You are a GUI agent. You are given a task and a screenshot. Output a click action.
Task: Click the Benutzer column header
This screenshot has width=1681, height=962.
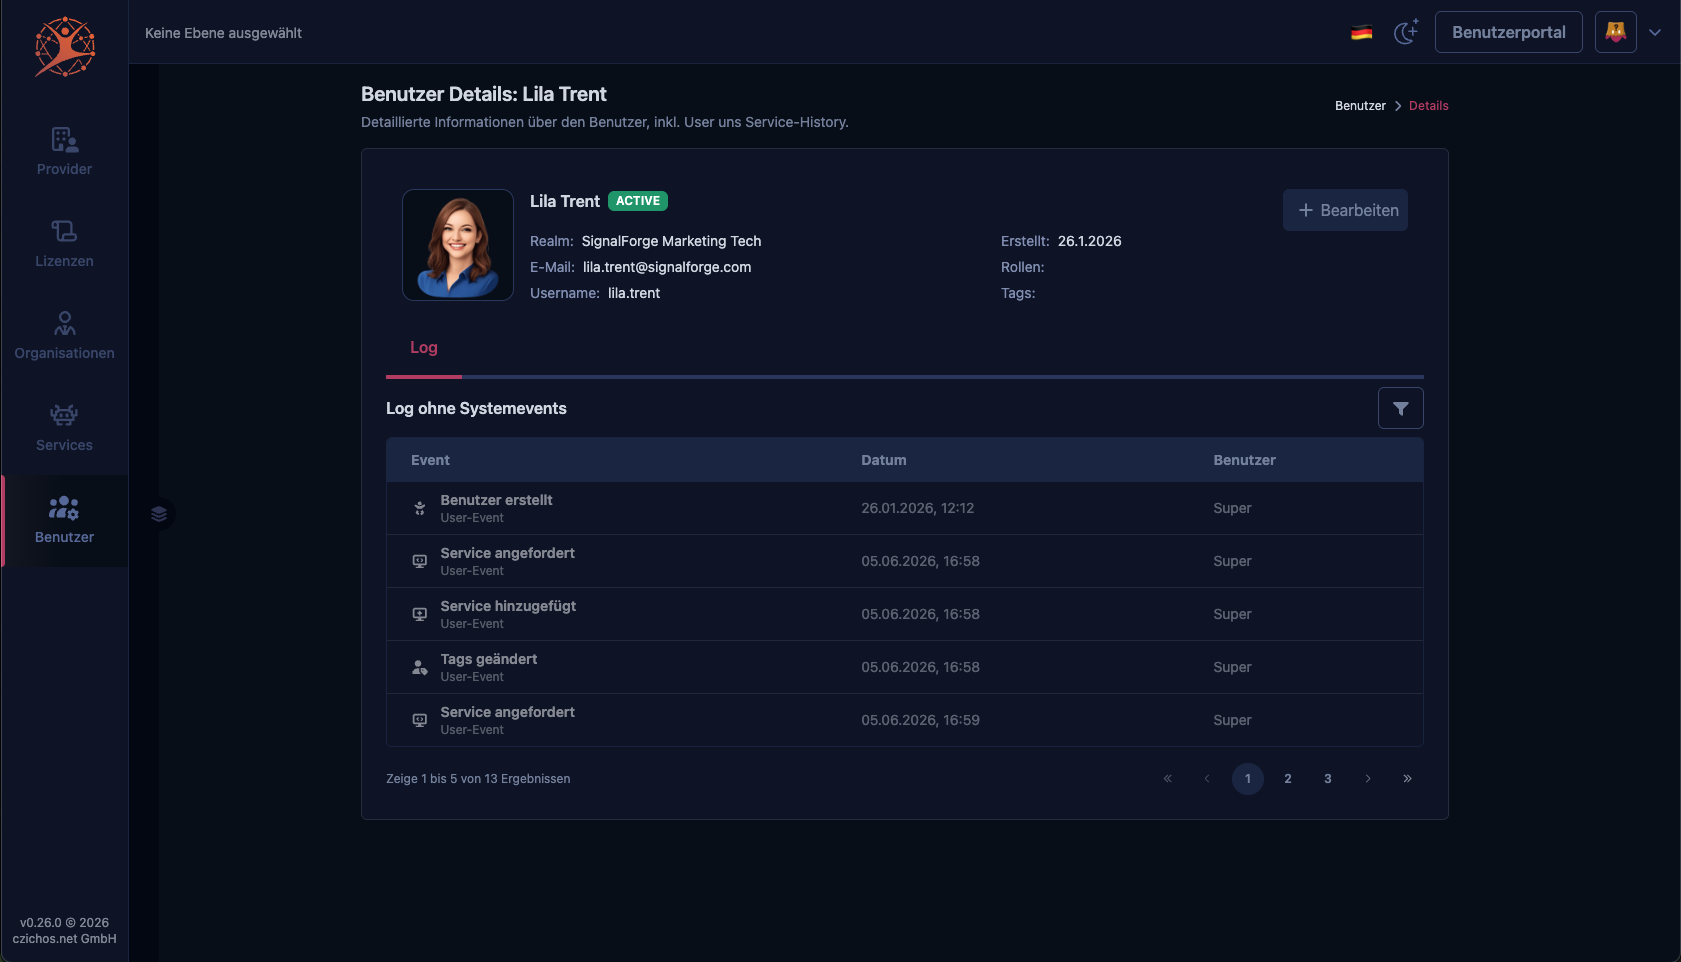click(x=1244, y=460)
